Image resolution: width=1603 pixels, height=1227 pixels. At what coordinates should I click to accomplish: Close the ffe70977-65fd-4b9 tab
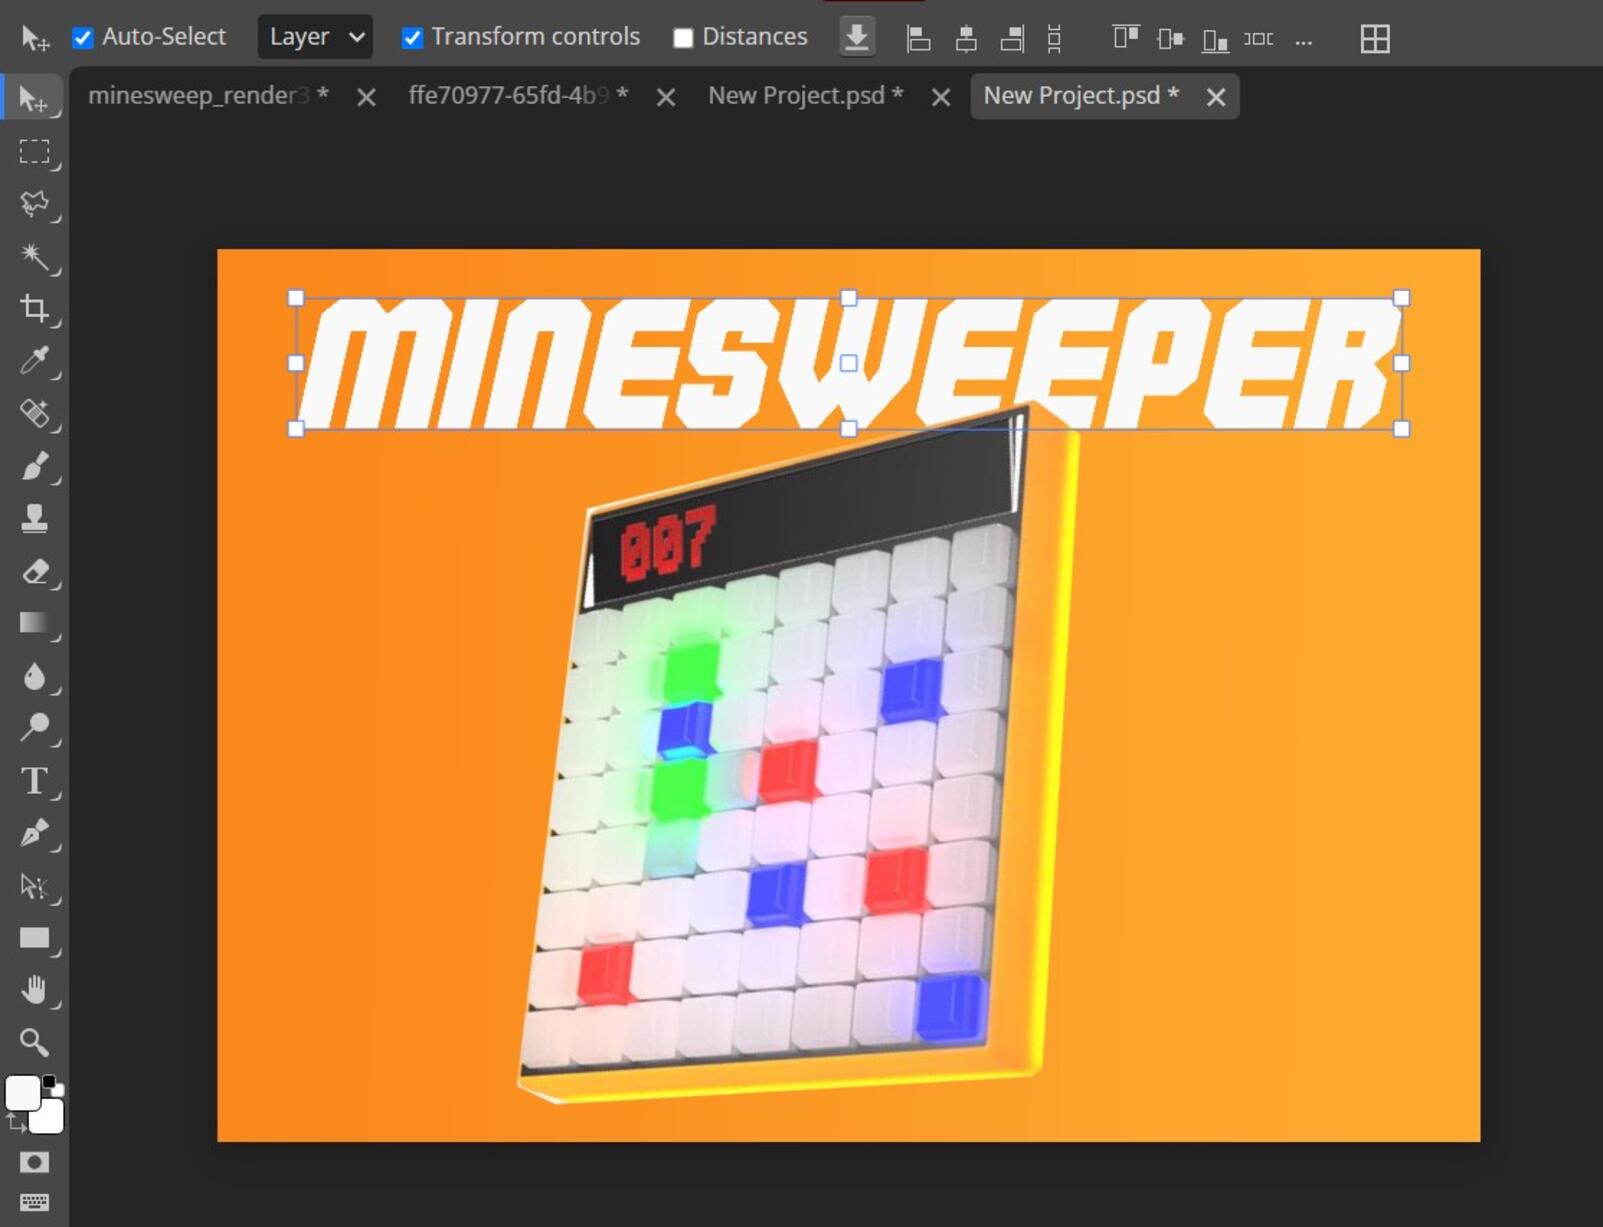[665, 97]
